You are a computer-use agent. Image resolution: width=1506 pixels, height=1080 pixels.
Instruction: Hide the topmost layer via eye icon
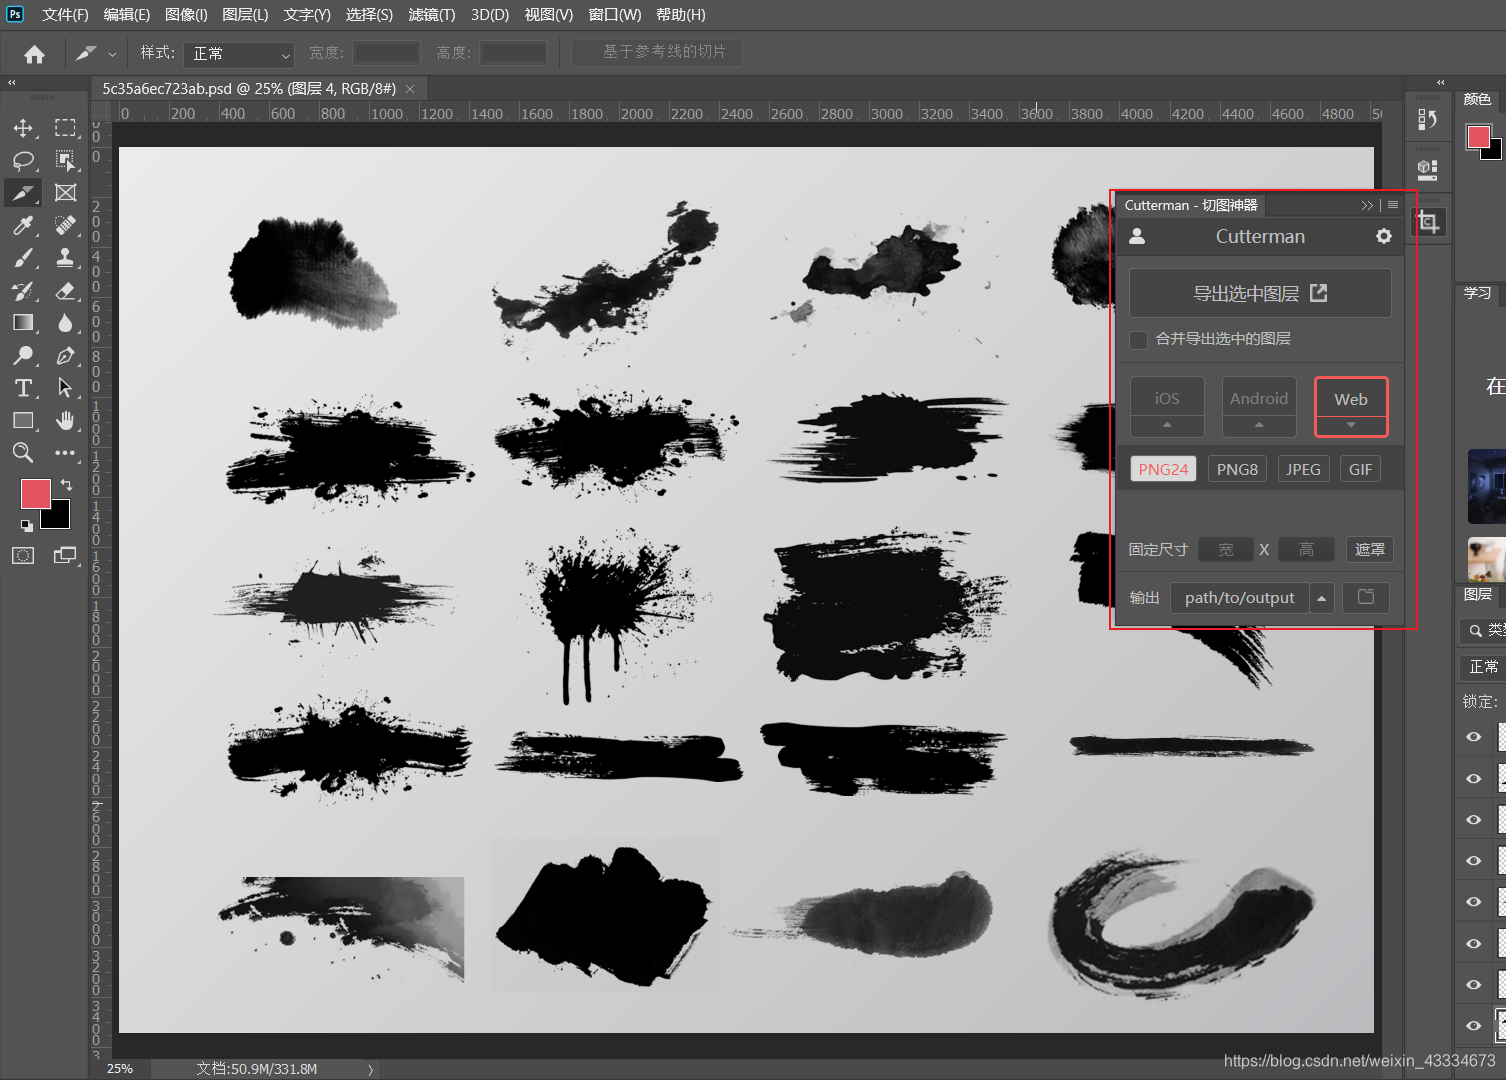pyautogui.click(x=1473, y=737)
